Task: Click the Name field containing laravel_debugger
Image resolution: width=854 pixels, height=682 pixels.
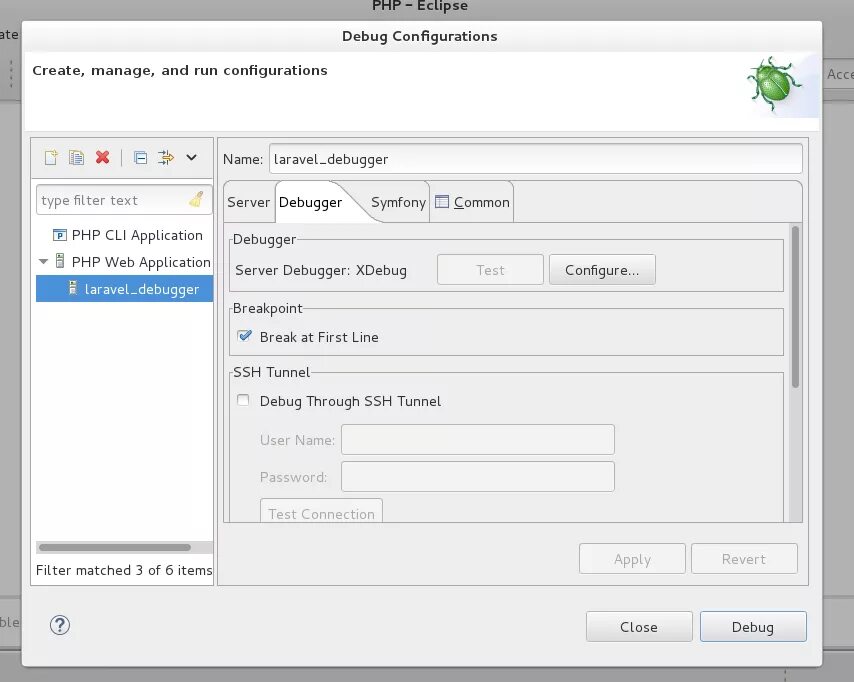Action: pos(535,159)
